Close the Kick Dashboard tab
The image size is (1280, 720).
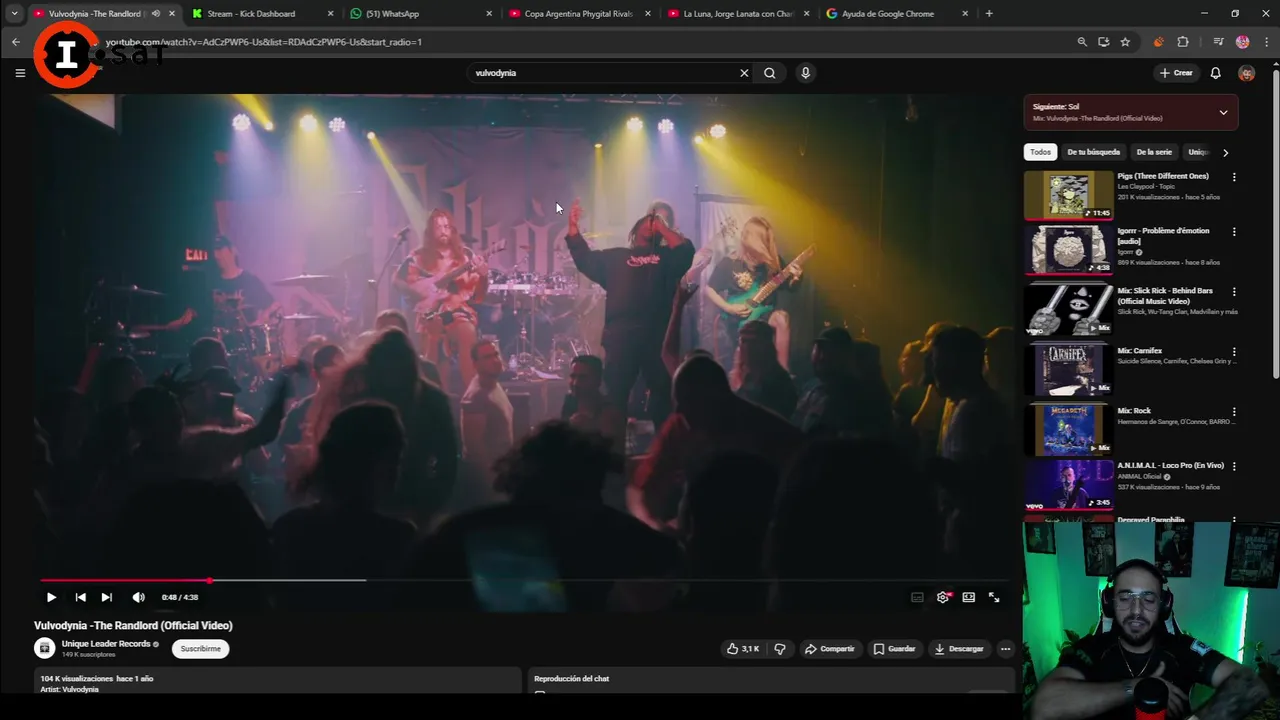pyautogui.click(x=331, y=14)
